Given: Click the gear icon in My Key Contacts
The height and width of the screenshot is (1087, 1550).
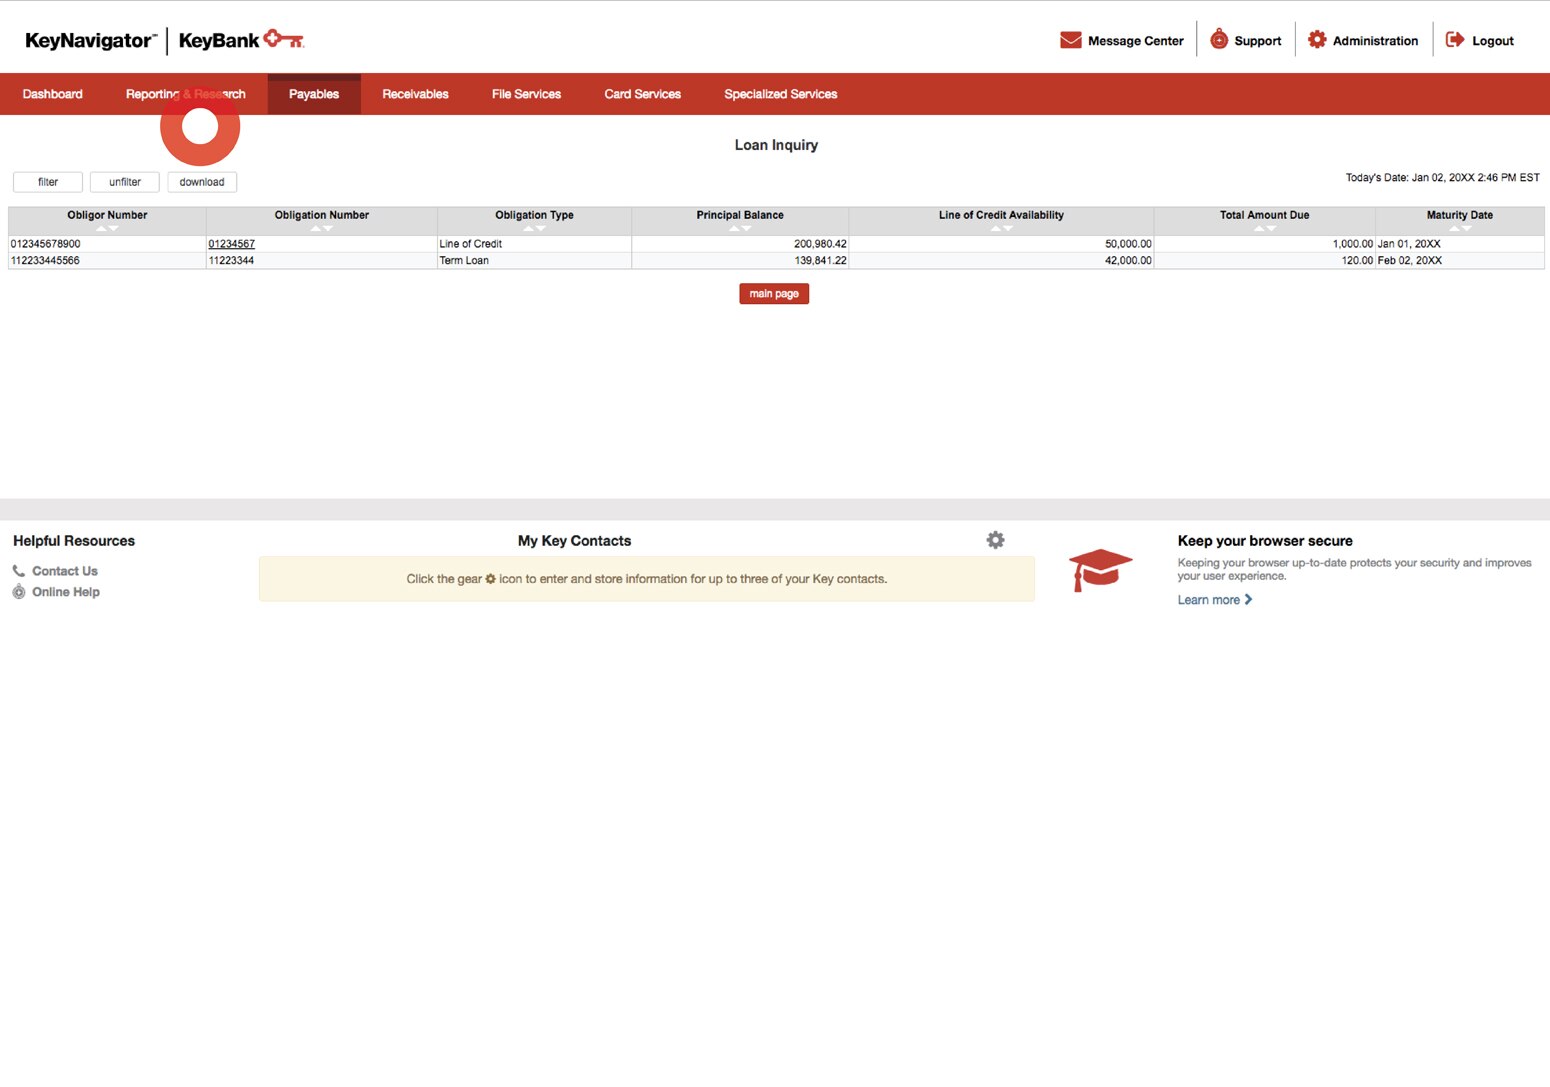Looking at the screenshot, I should pyautogui.click(x=995, y=540).
